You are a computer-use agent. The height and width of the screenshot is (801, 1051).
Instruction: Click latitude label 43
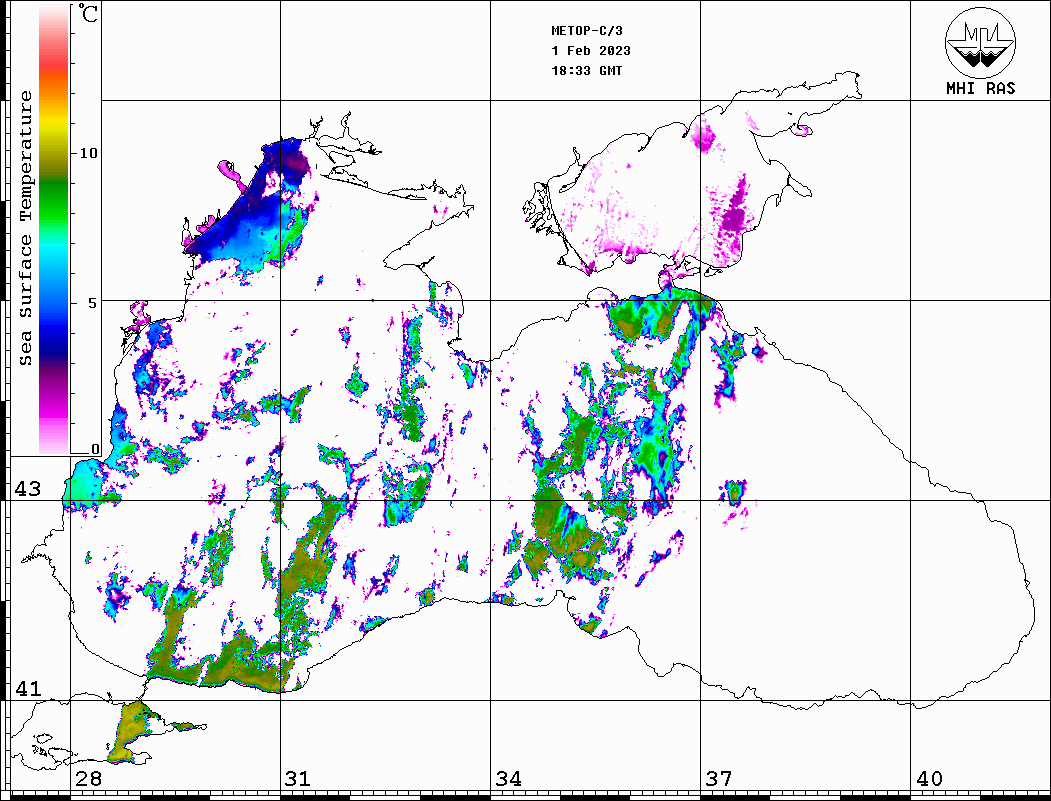[x=28, y=489]
